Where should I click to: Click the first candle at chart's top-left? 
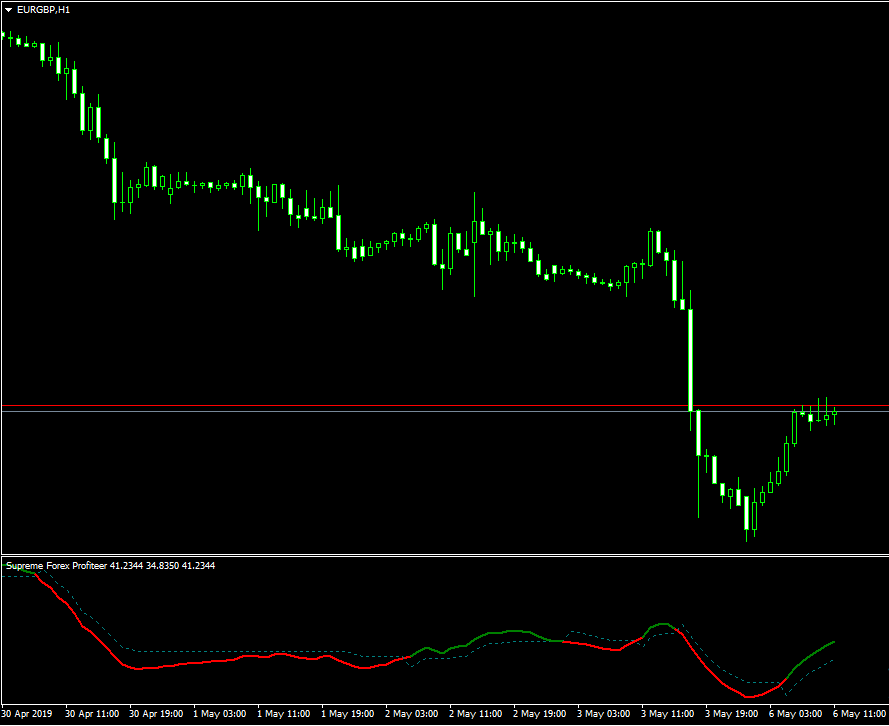[3, 36]
